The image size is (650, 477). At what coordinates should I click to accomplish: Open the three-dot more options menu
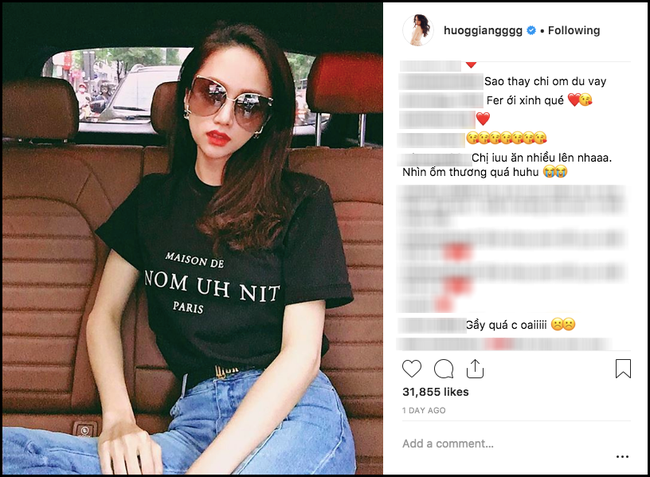click(622, 456)
